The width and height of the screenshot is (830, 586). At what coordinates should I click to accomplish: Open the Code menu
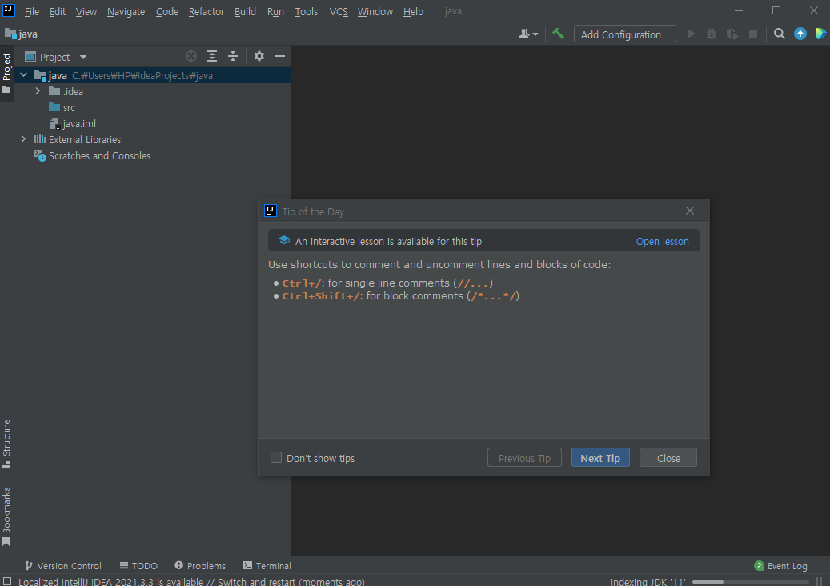tap(167, 11)
